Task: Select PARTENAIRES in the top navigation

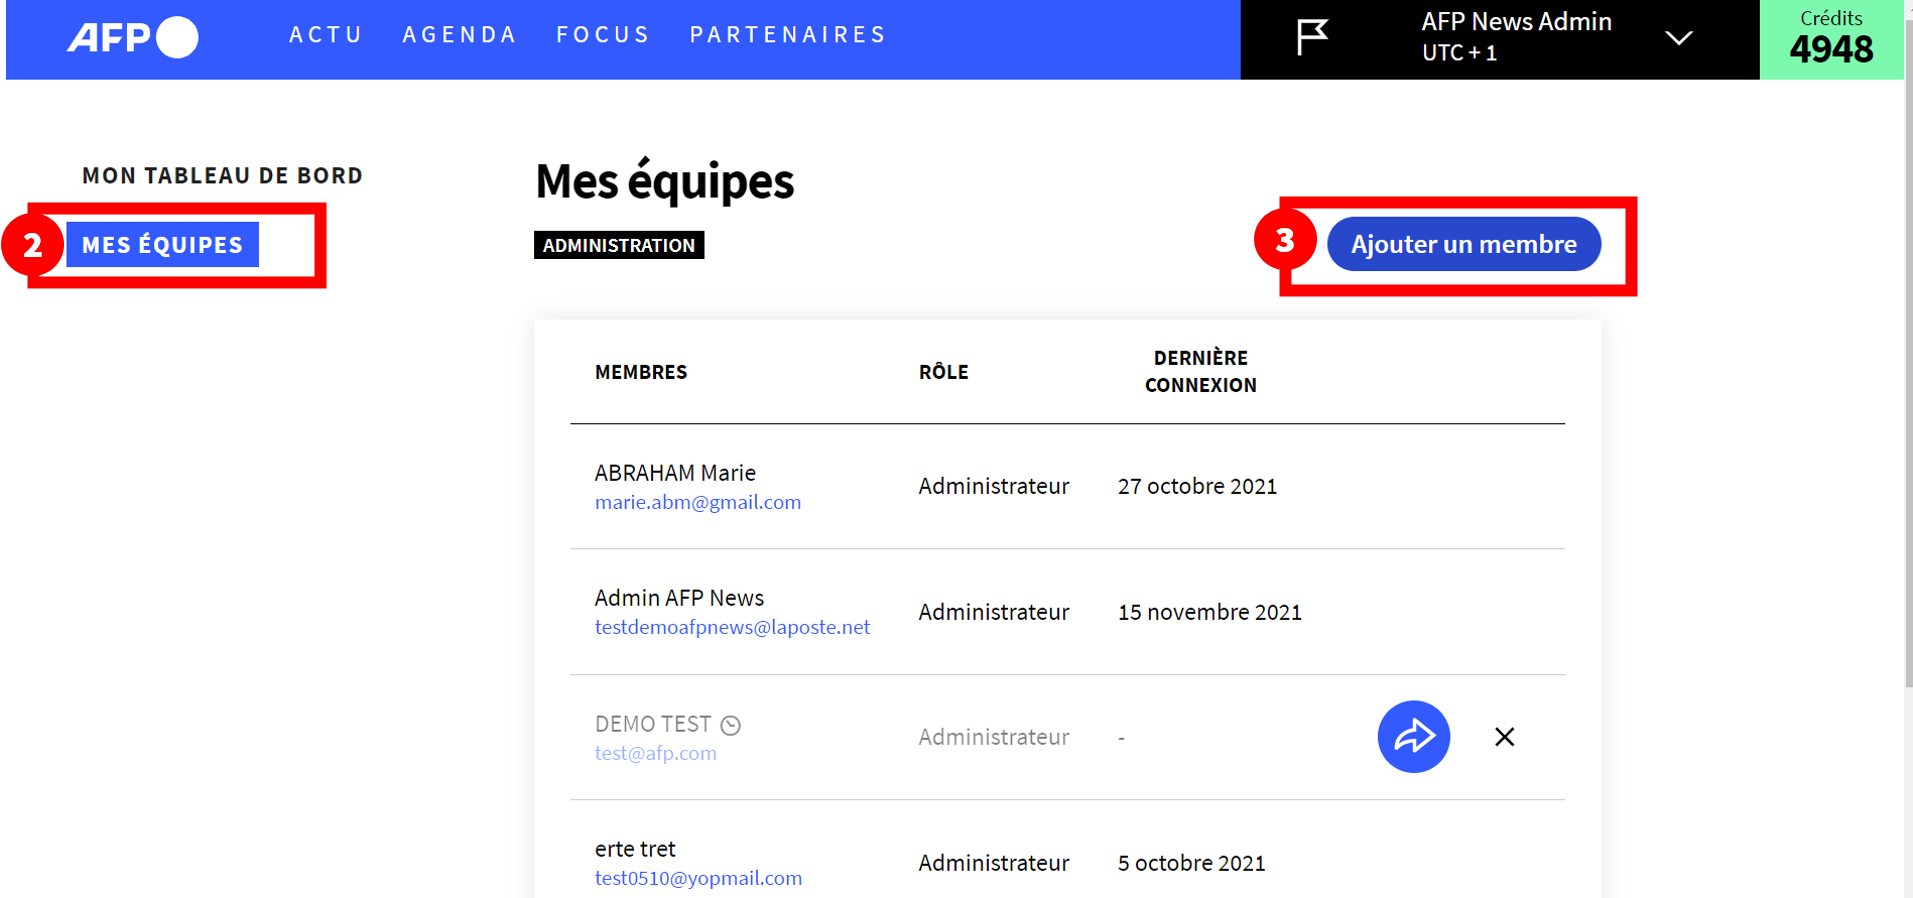Action: [x=788, y=35]
